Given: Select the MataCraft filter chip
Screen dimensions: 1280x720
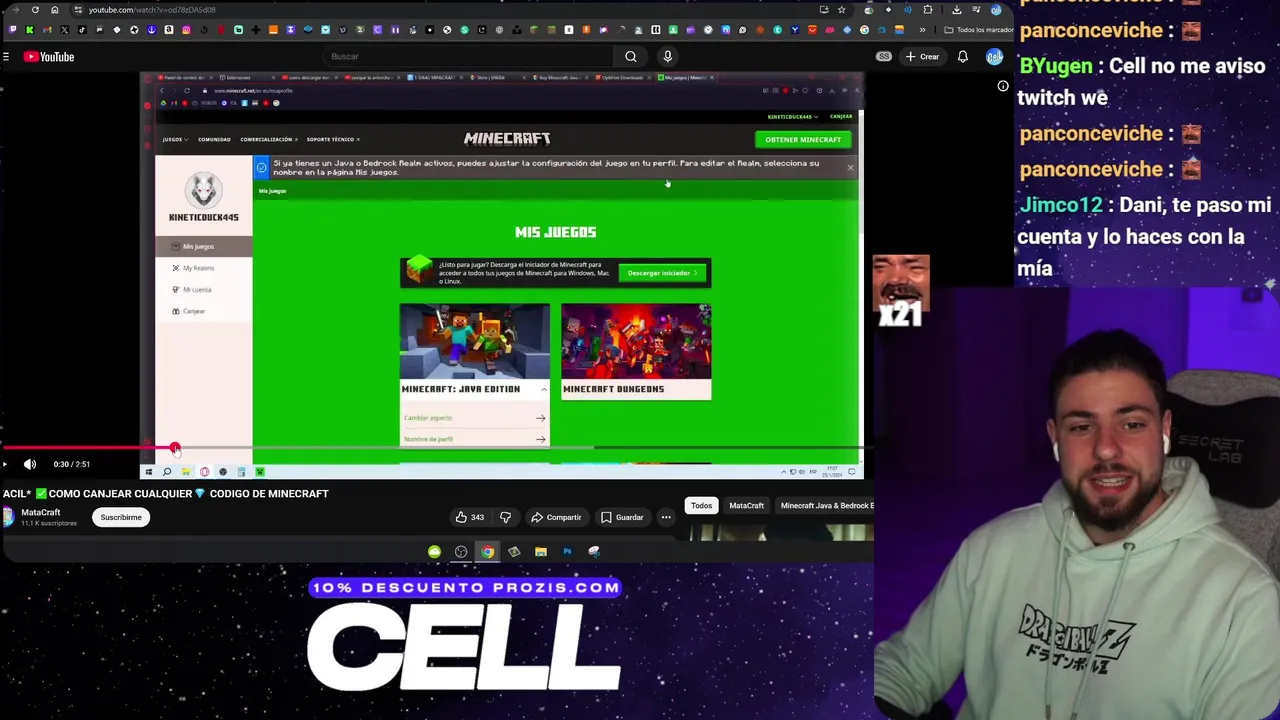Looking at the screenshot, I should click(746, 506).
